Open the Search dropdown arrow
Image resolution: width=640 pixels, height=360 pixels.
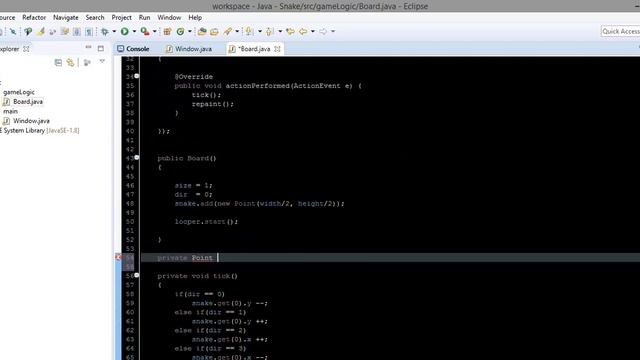click(237, 31)
